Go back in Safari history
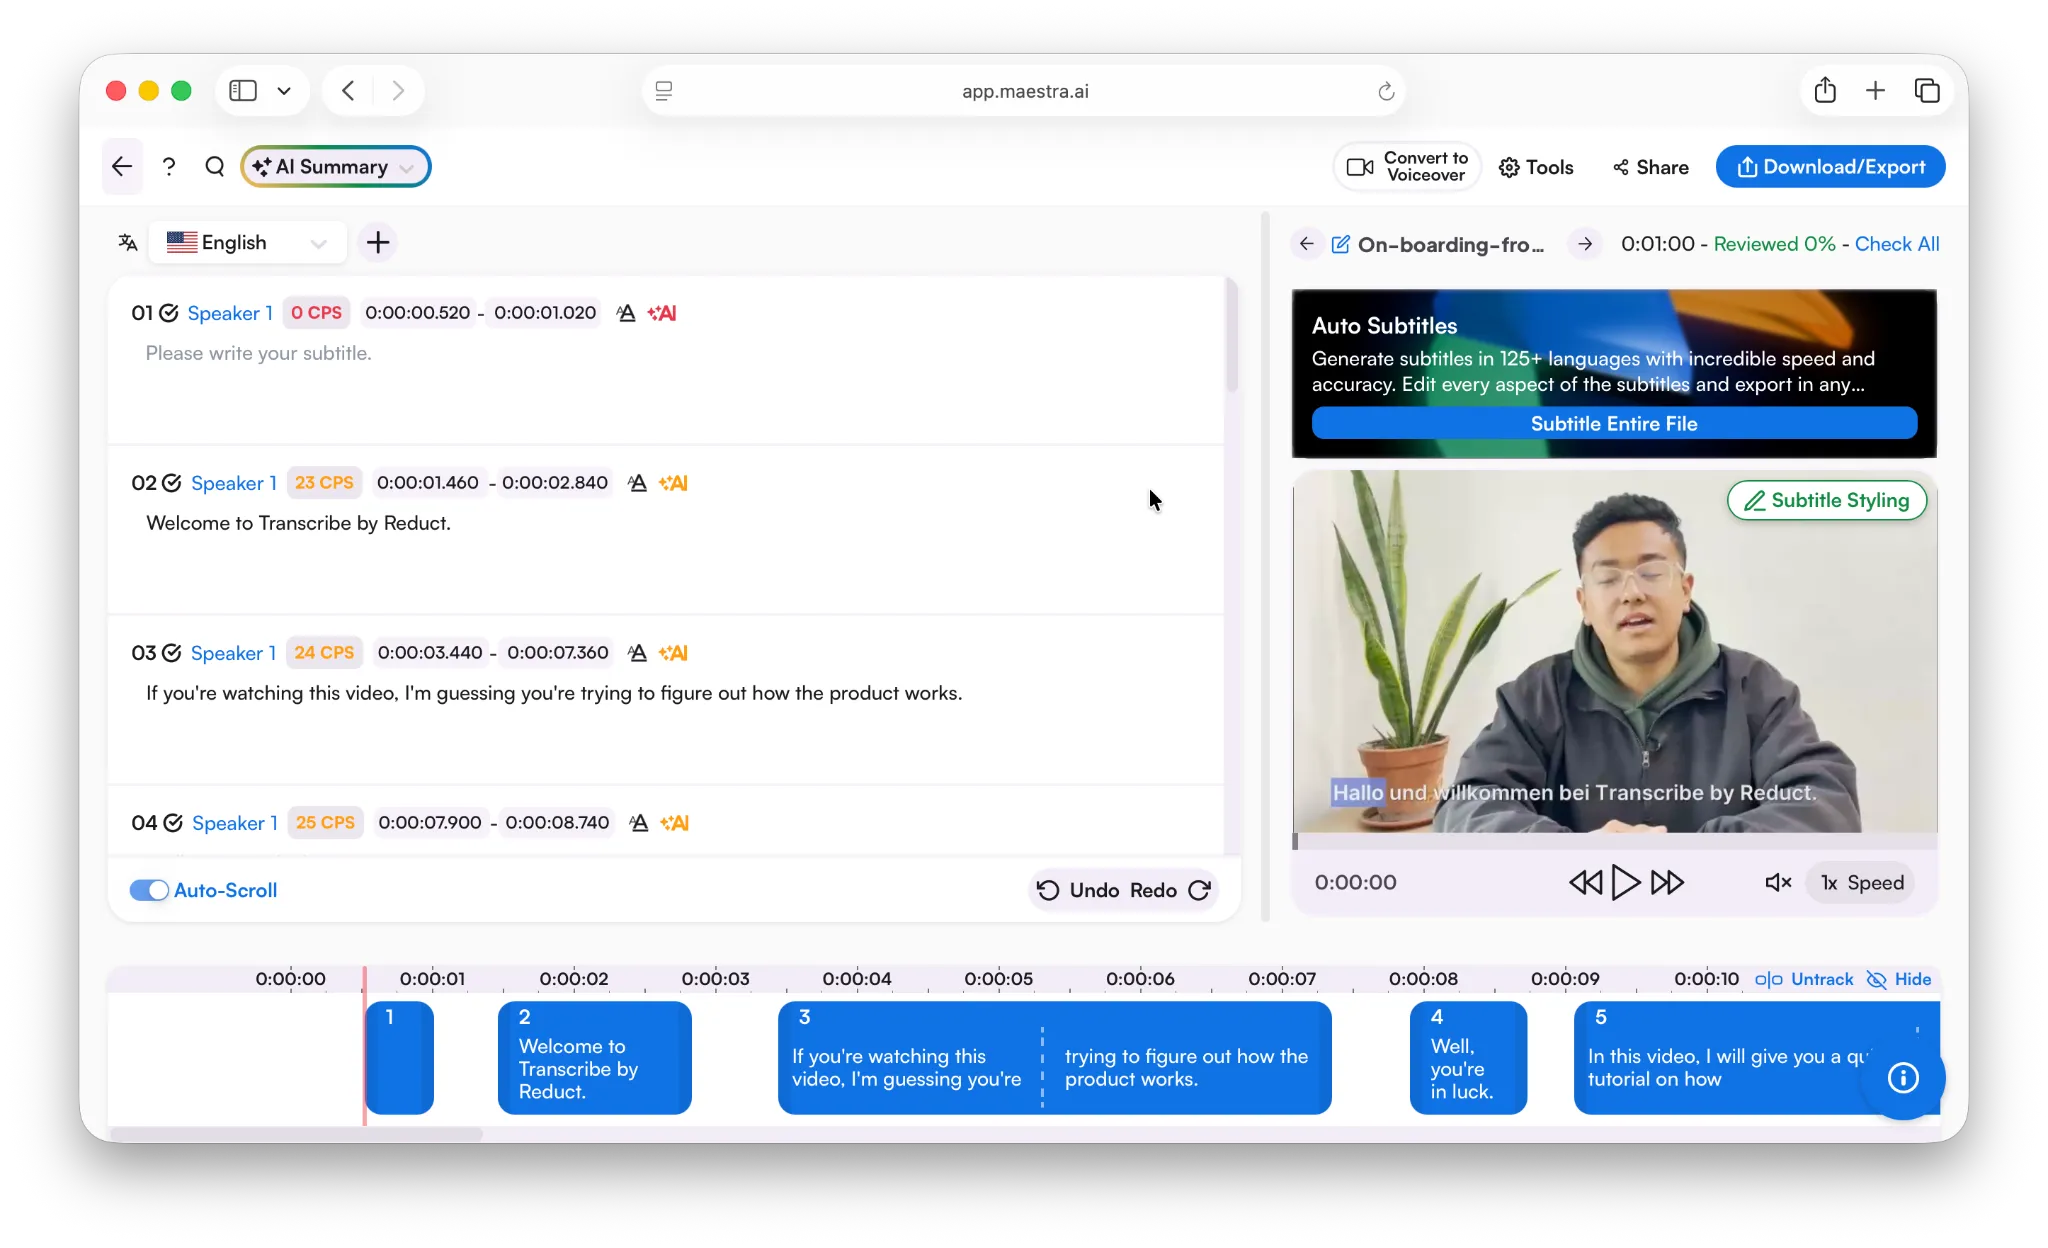This screenshot has height=1248, width=2048. 348,91
